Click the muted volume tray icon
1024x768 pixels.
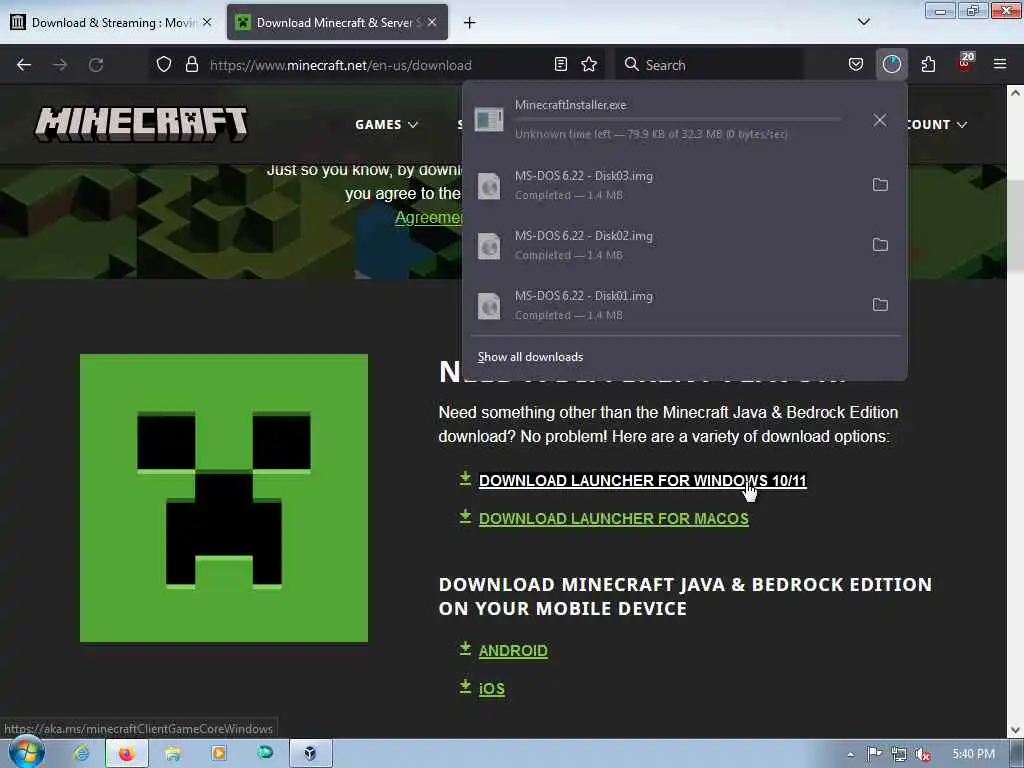pyautogui.click(x=923, y=754)
